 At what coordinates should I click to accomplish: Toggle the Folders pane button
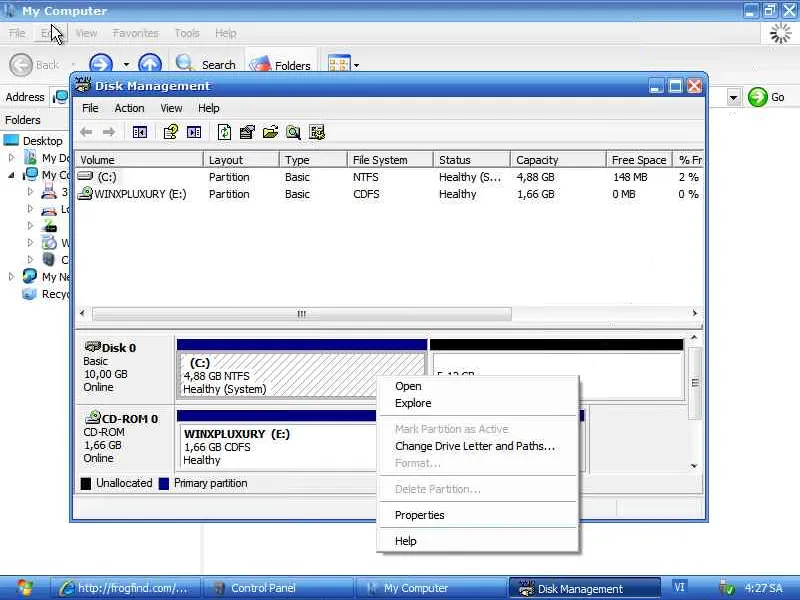pos(280,65)
